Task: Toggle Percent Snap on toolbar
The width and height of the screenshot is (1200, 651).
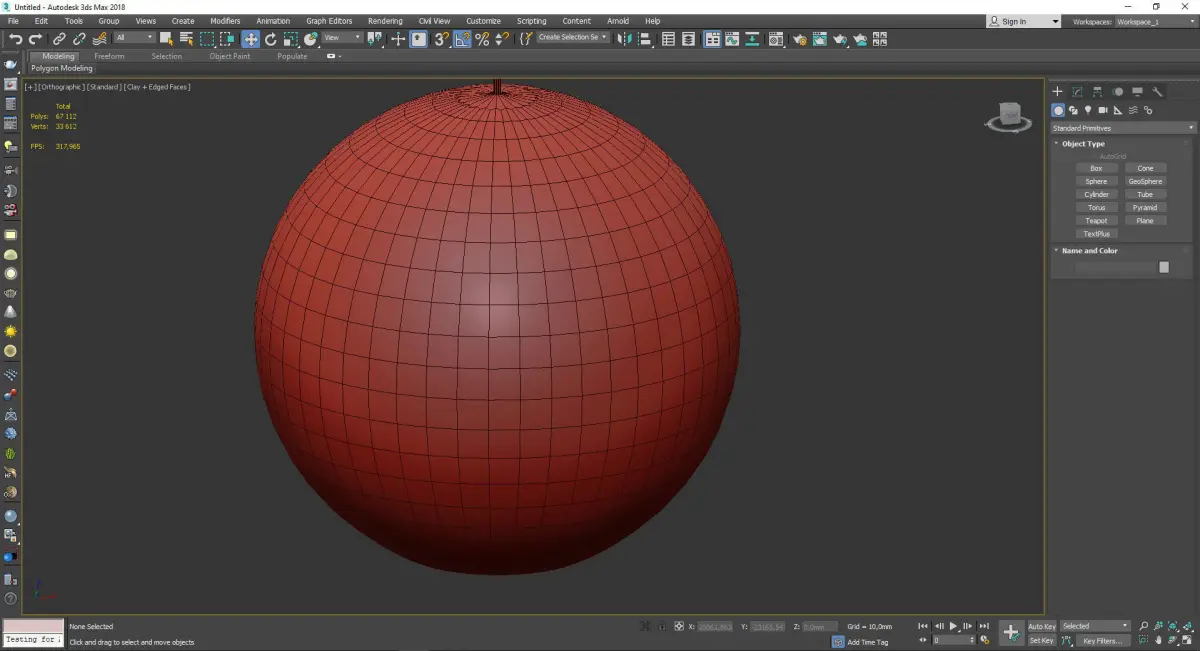Action: [x=482, y=39]
